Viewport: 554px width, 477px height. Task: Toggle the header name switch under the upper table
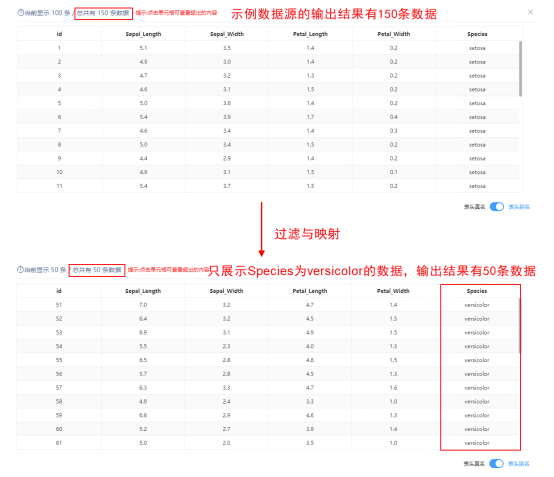tap(496, 207)
